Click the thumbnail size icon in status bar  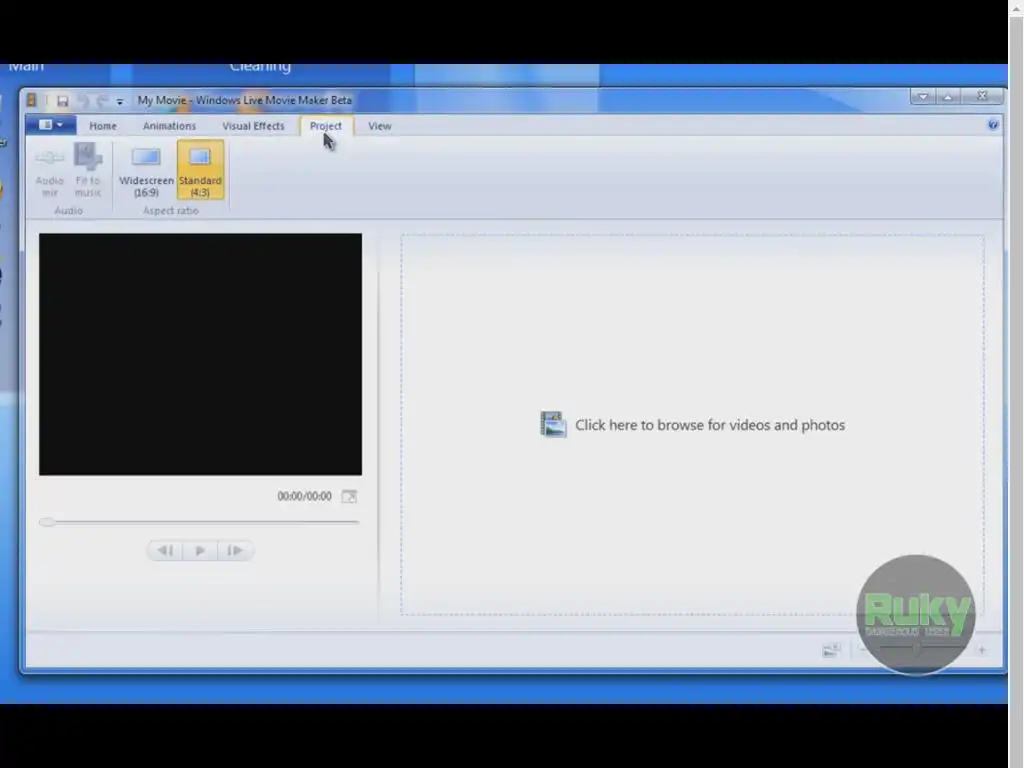click(x=831, y=650)
